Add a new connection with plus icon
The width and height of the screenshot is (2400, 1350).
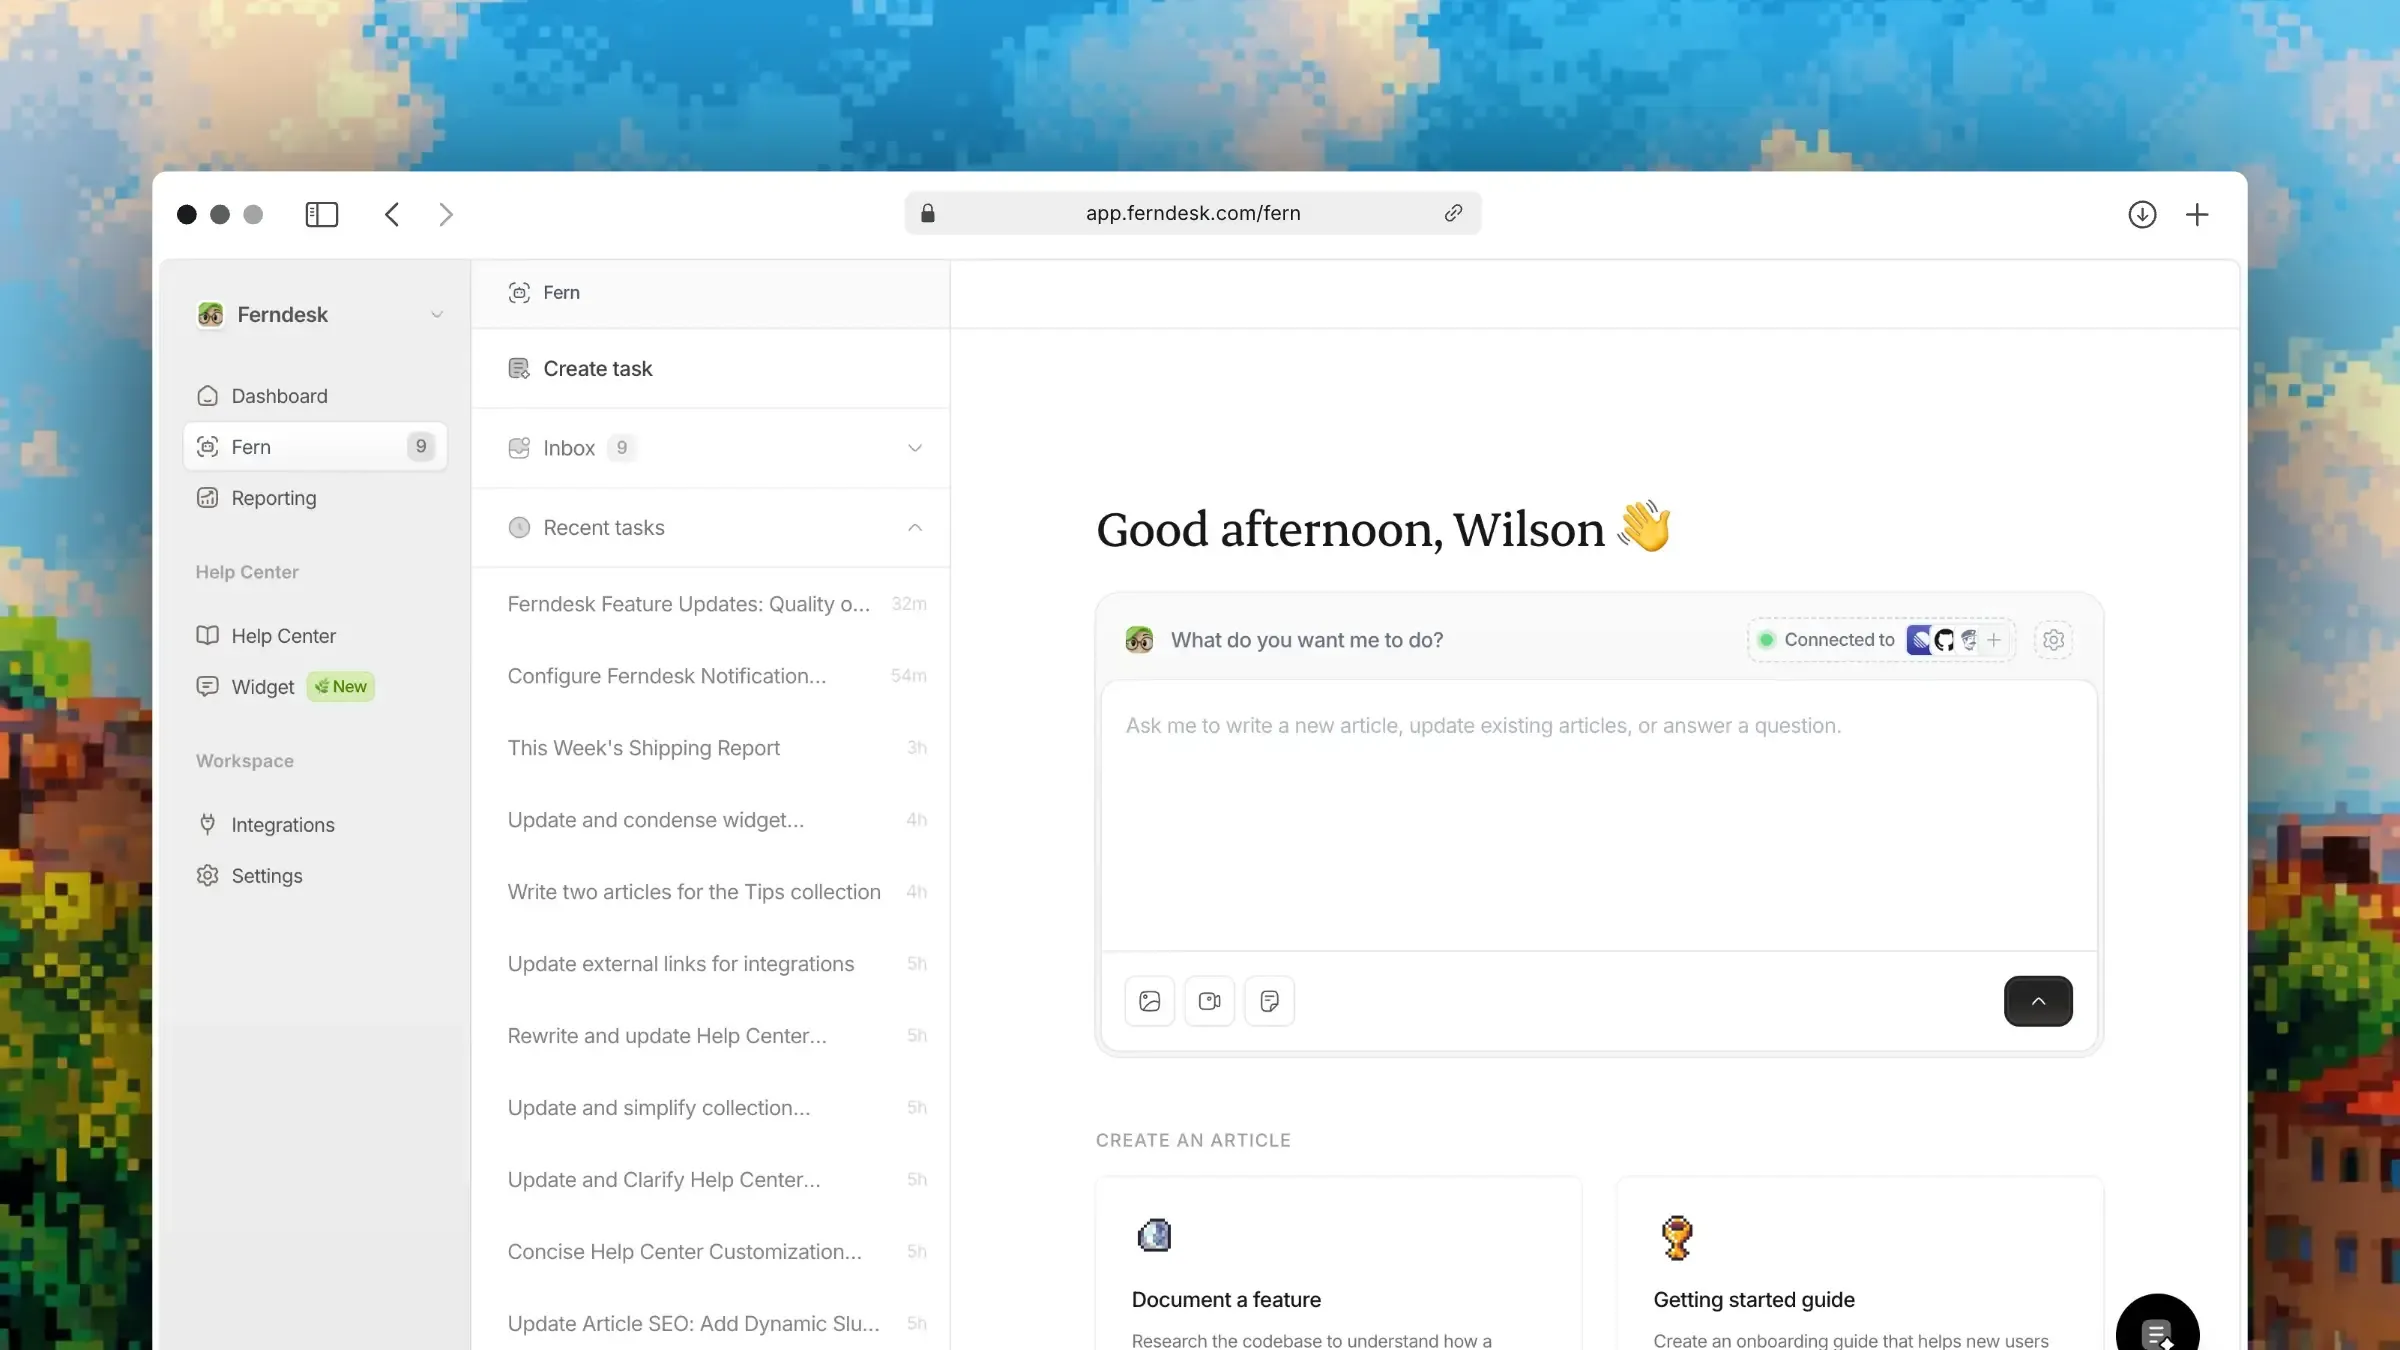pos(1994,640)
